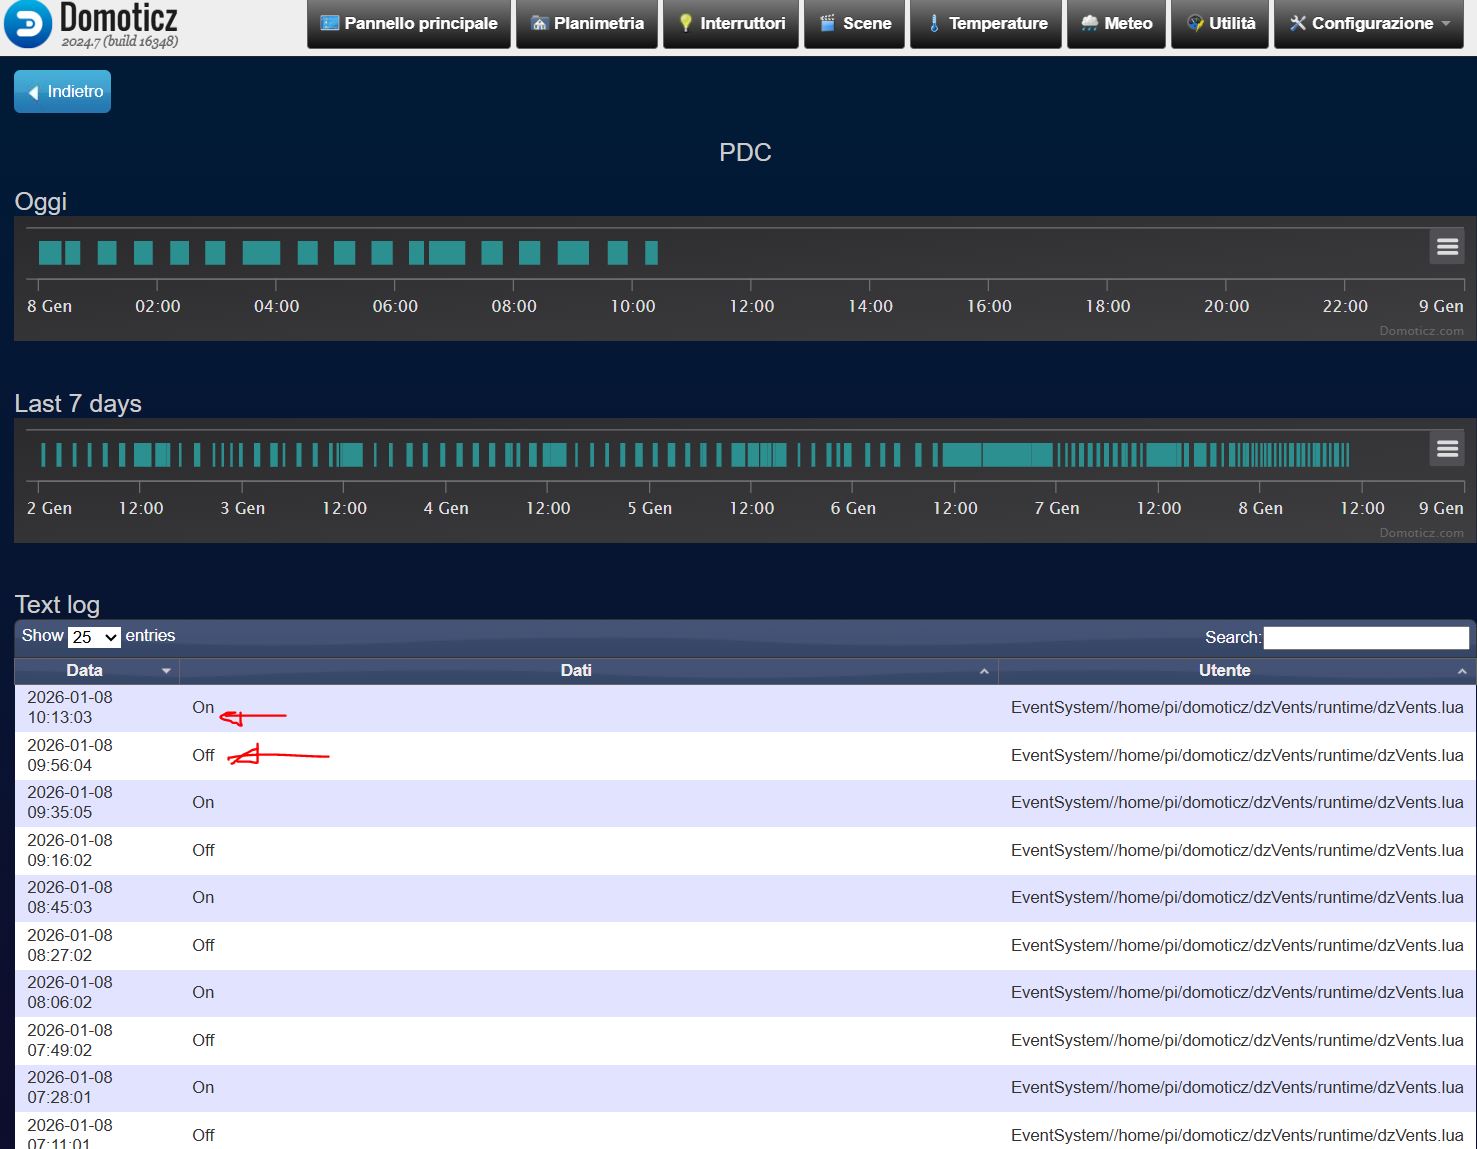Viewport: 1477px width, 1149px height.
Task: Open Pannello principale dashboard tab
Action: click(408, 23)
